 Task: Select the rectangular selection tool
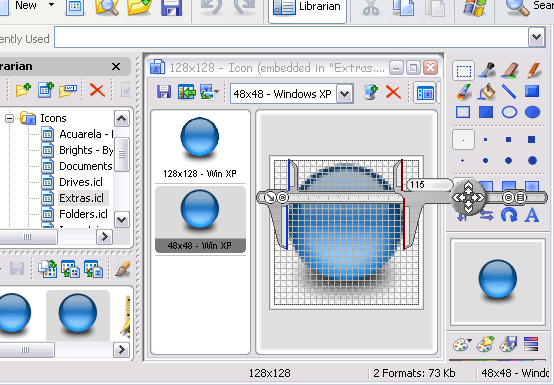463,71
